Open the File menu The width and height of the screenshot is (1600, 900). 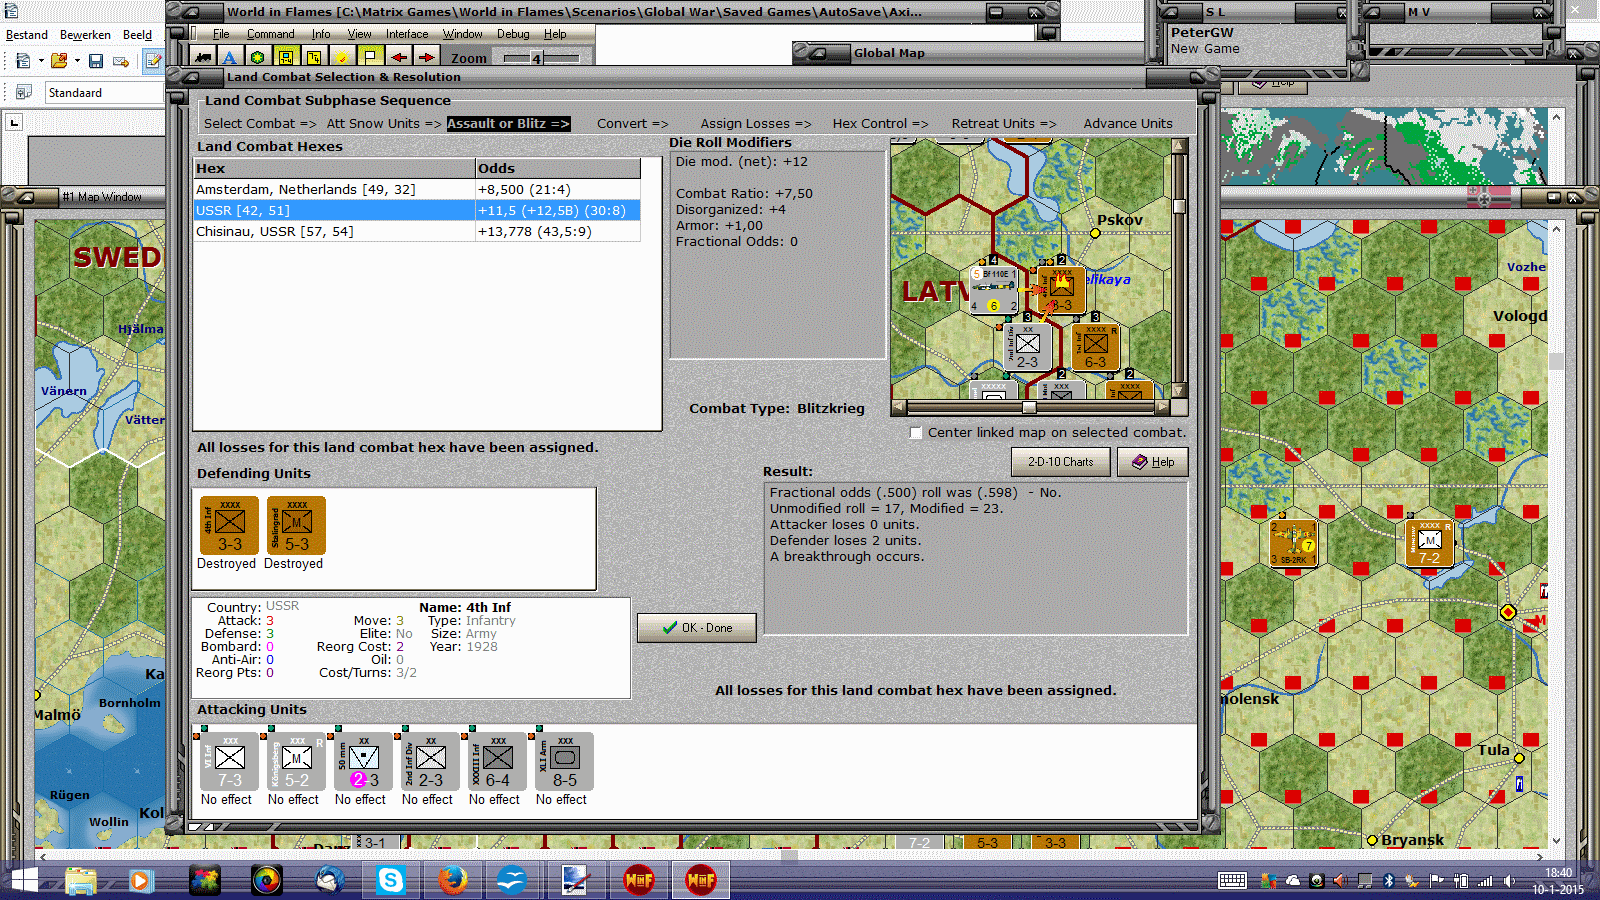pyautogui.click(x=221, y=34)
